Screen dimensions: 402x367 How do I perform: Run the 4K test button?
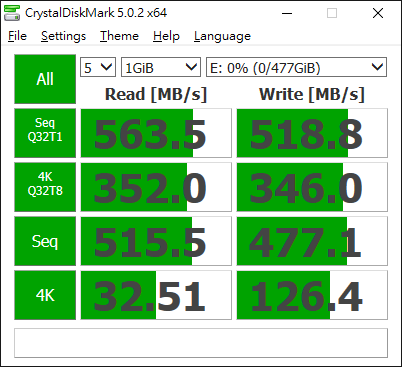(45, 295)
